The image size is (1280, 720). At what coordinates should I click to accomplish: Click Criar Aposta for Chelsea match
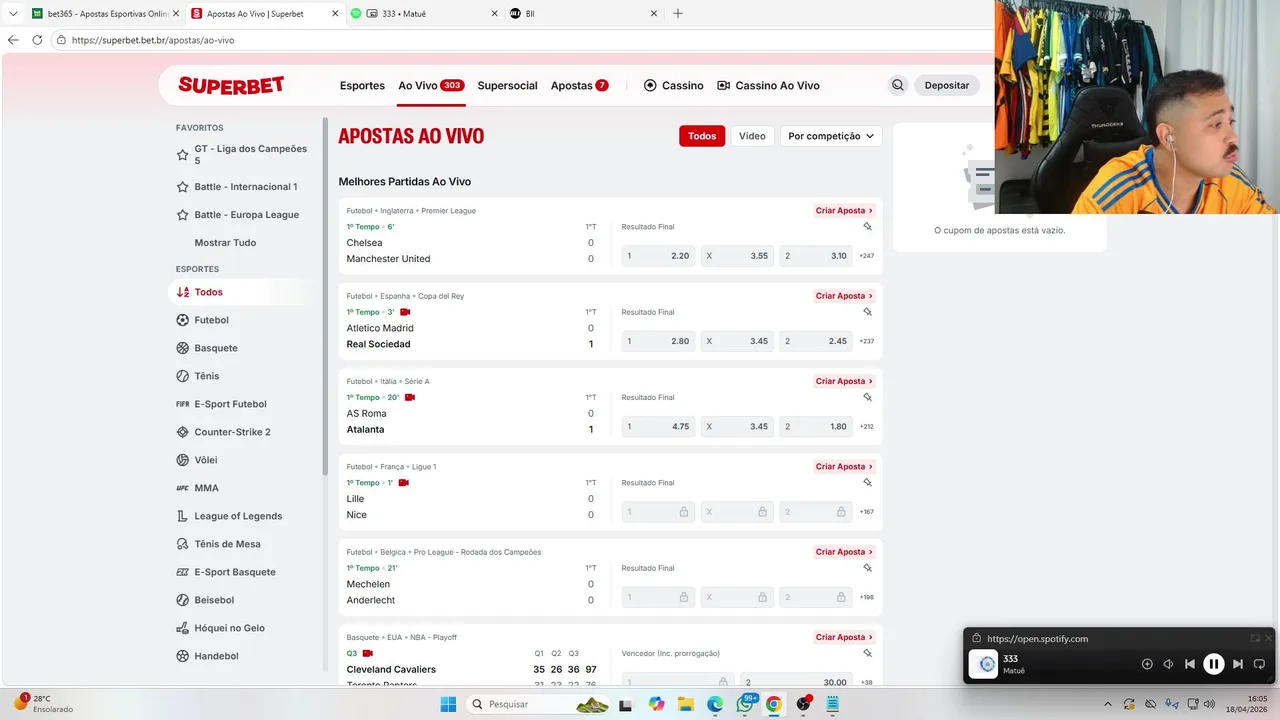(845, 211)
